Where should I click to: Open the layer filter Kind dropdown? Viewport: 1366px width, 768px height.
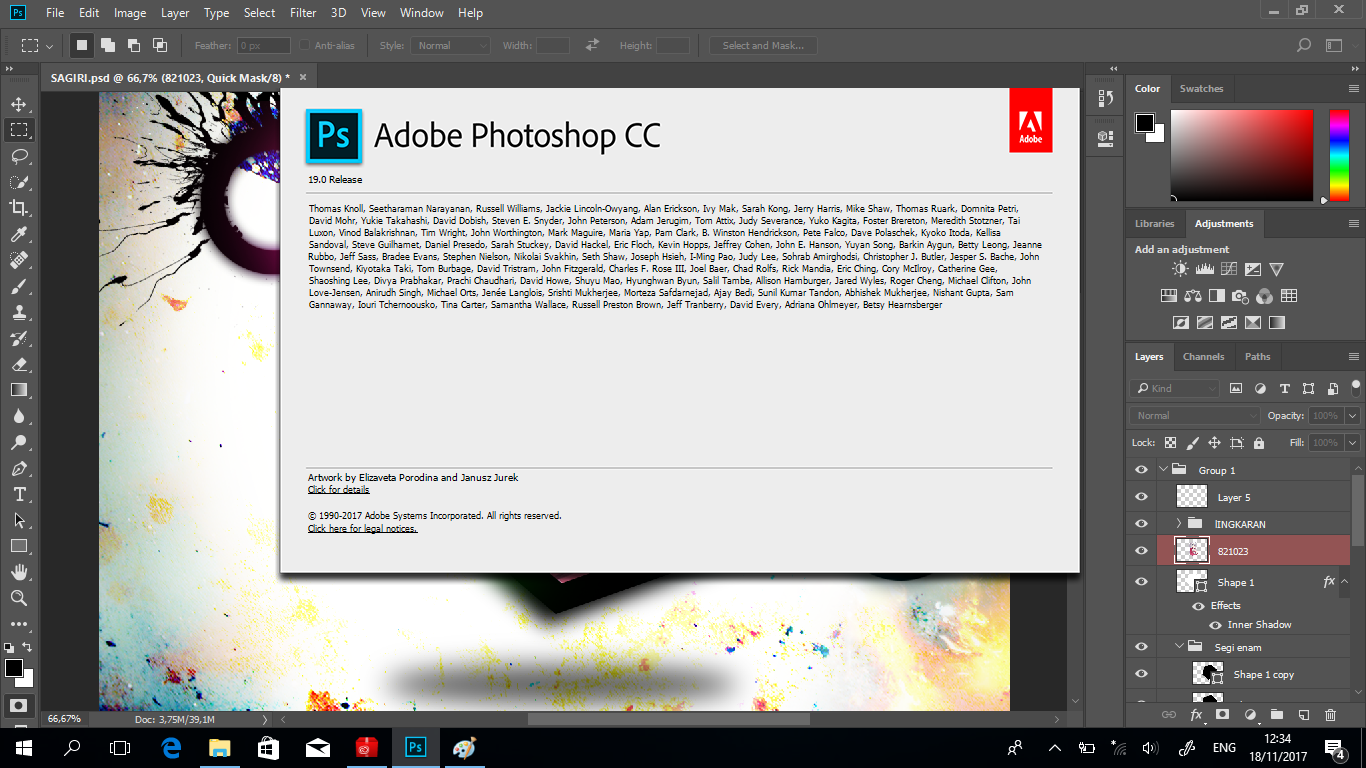[1175, 388]
